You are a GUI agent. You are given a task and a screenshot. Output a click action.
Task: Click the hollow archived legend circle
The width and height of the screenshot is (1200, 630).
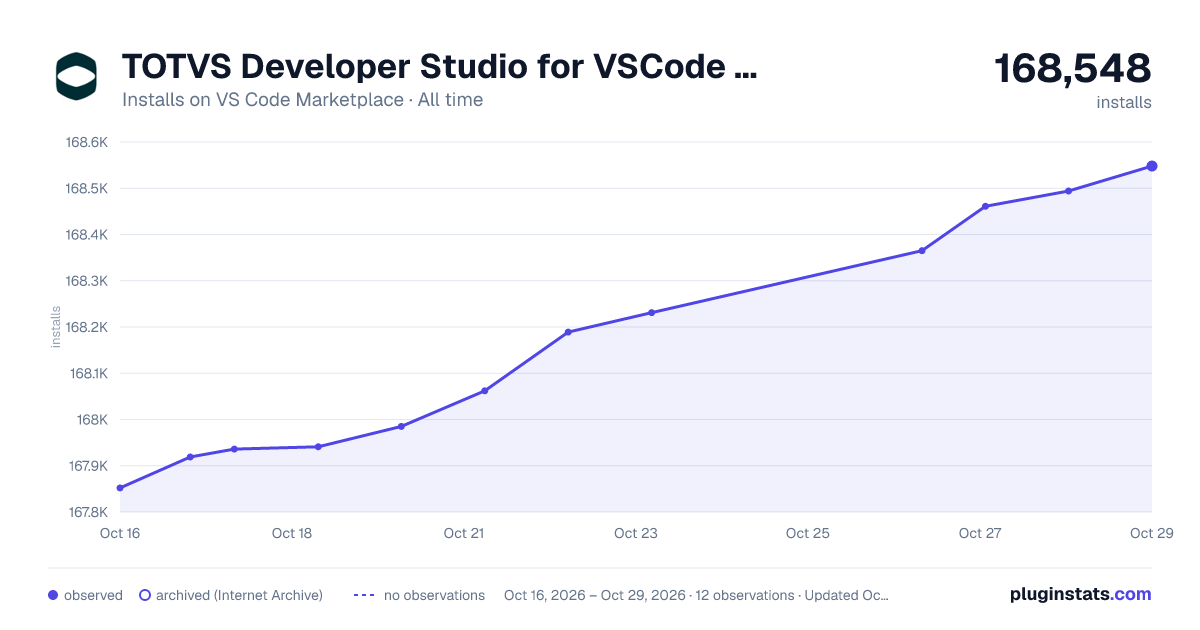tap(145, 595)
